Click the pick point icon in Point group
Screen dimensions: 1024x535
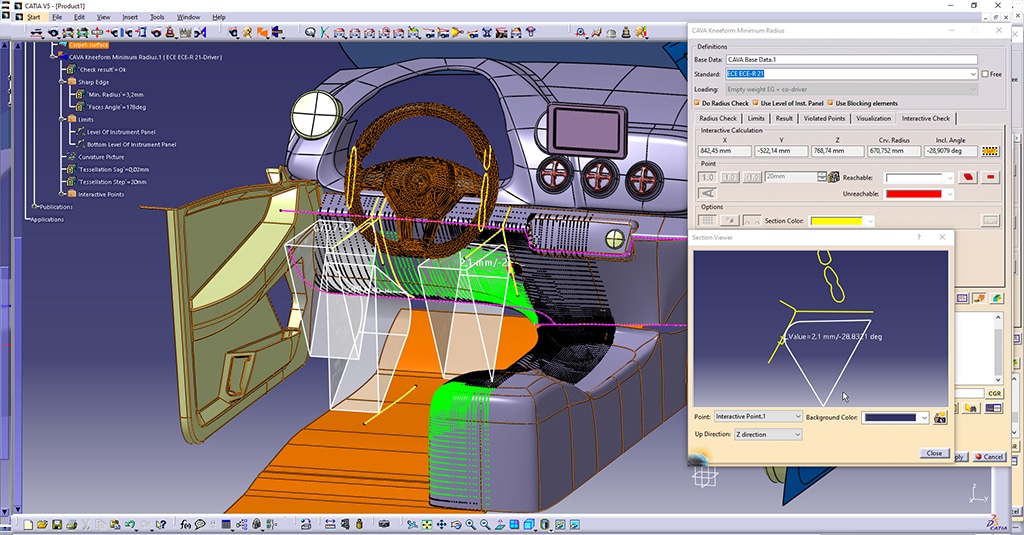coord(833,177)
